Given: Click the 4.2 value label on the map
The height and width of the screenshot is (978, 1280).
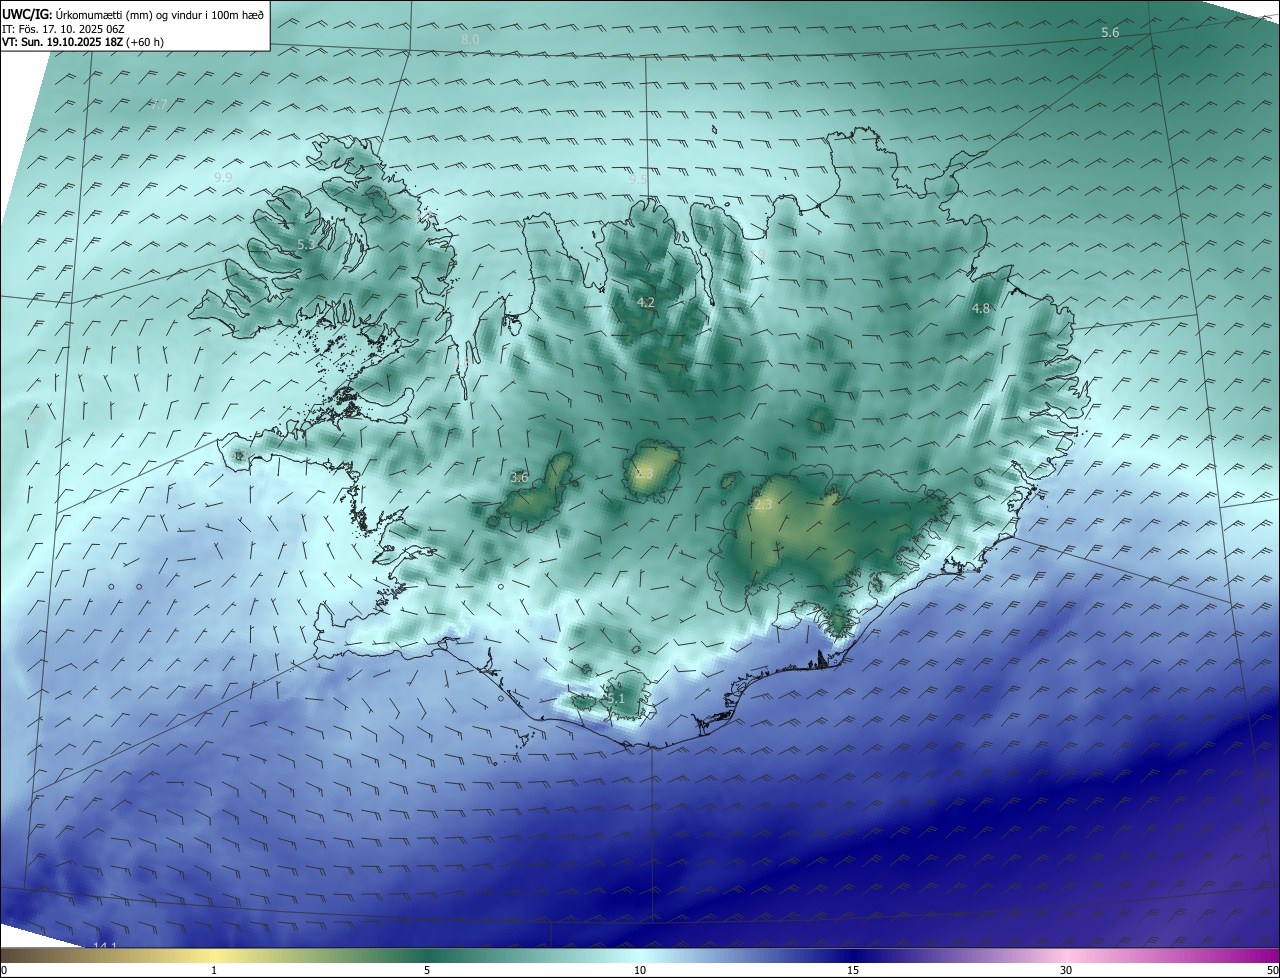Looking at the screenshot, I should point(646,302).
